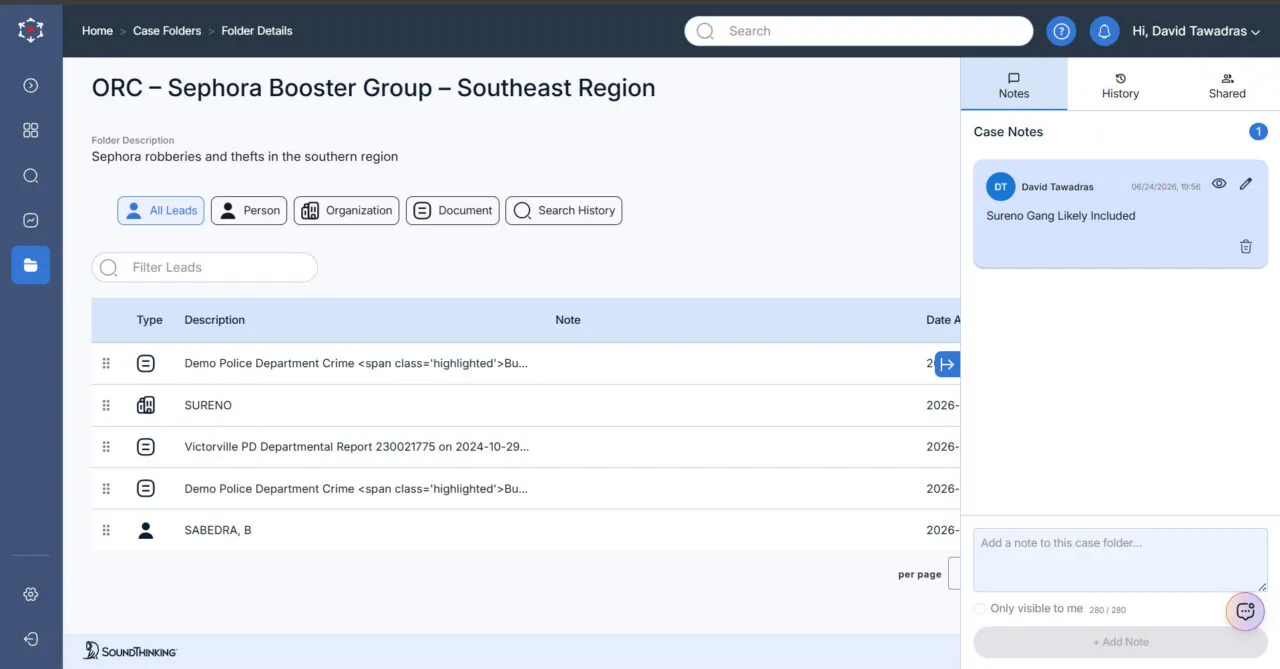Open the chat assistant bubble icon

tap(1245, 611)
